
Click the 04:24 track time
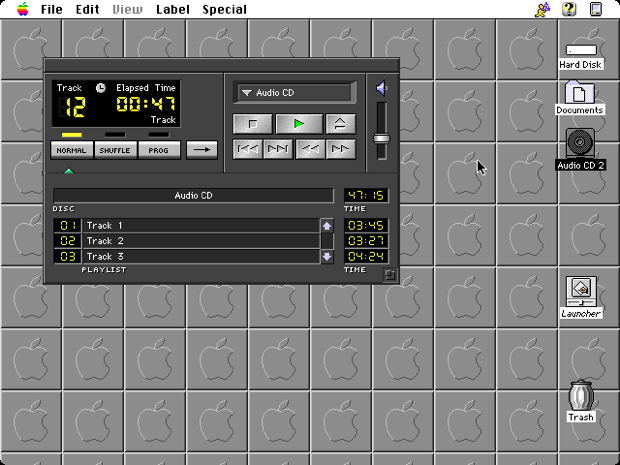click(366, 256)
